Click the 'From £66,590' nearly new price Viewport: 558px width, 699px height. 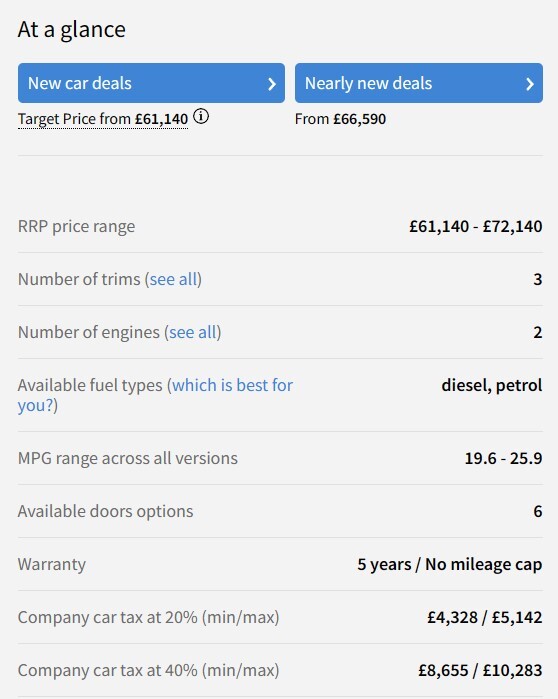click(x=340, y=119)
